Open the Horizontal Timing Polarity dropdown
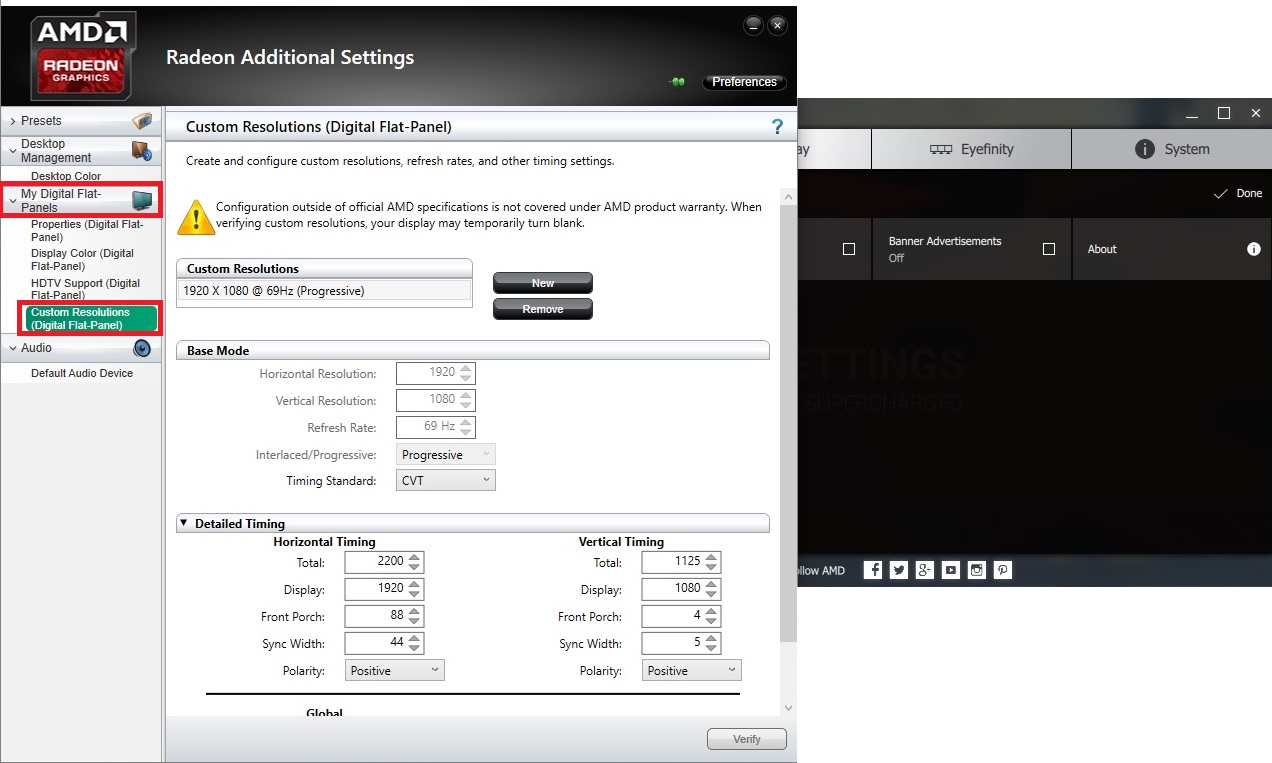Screen dimensions: 1272x763 394,670
